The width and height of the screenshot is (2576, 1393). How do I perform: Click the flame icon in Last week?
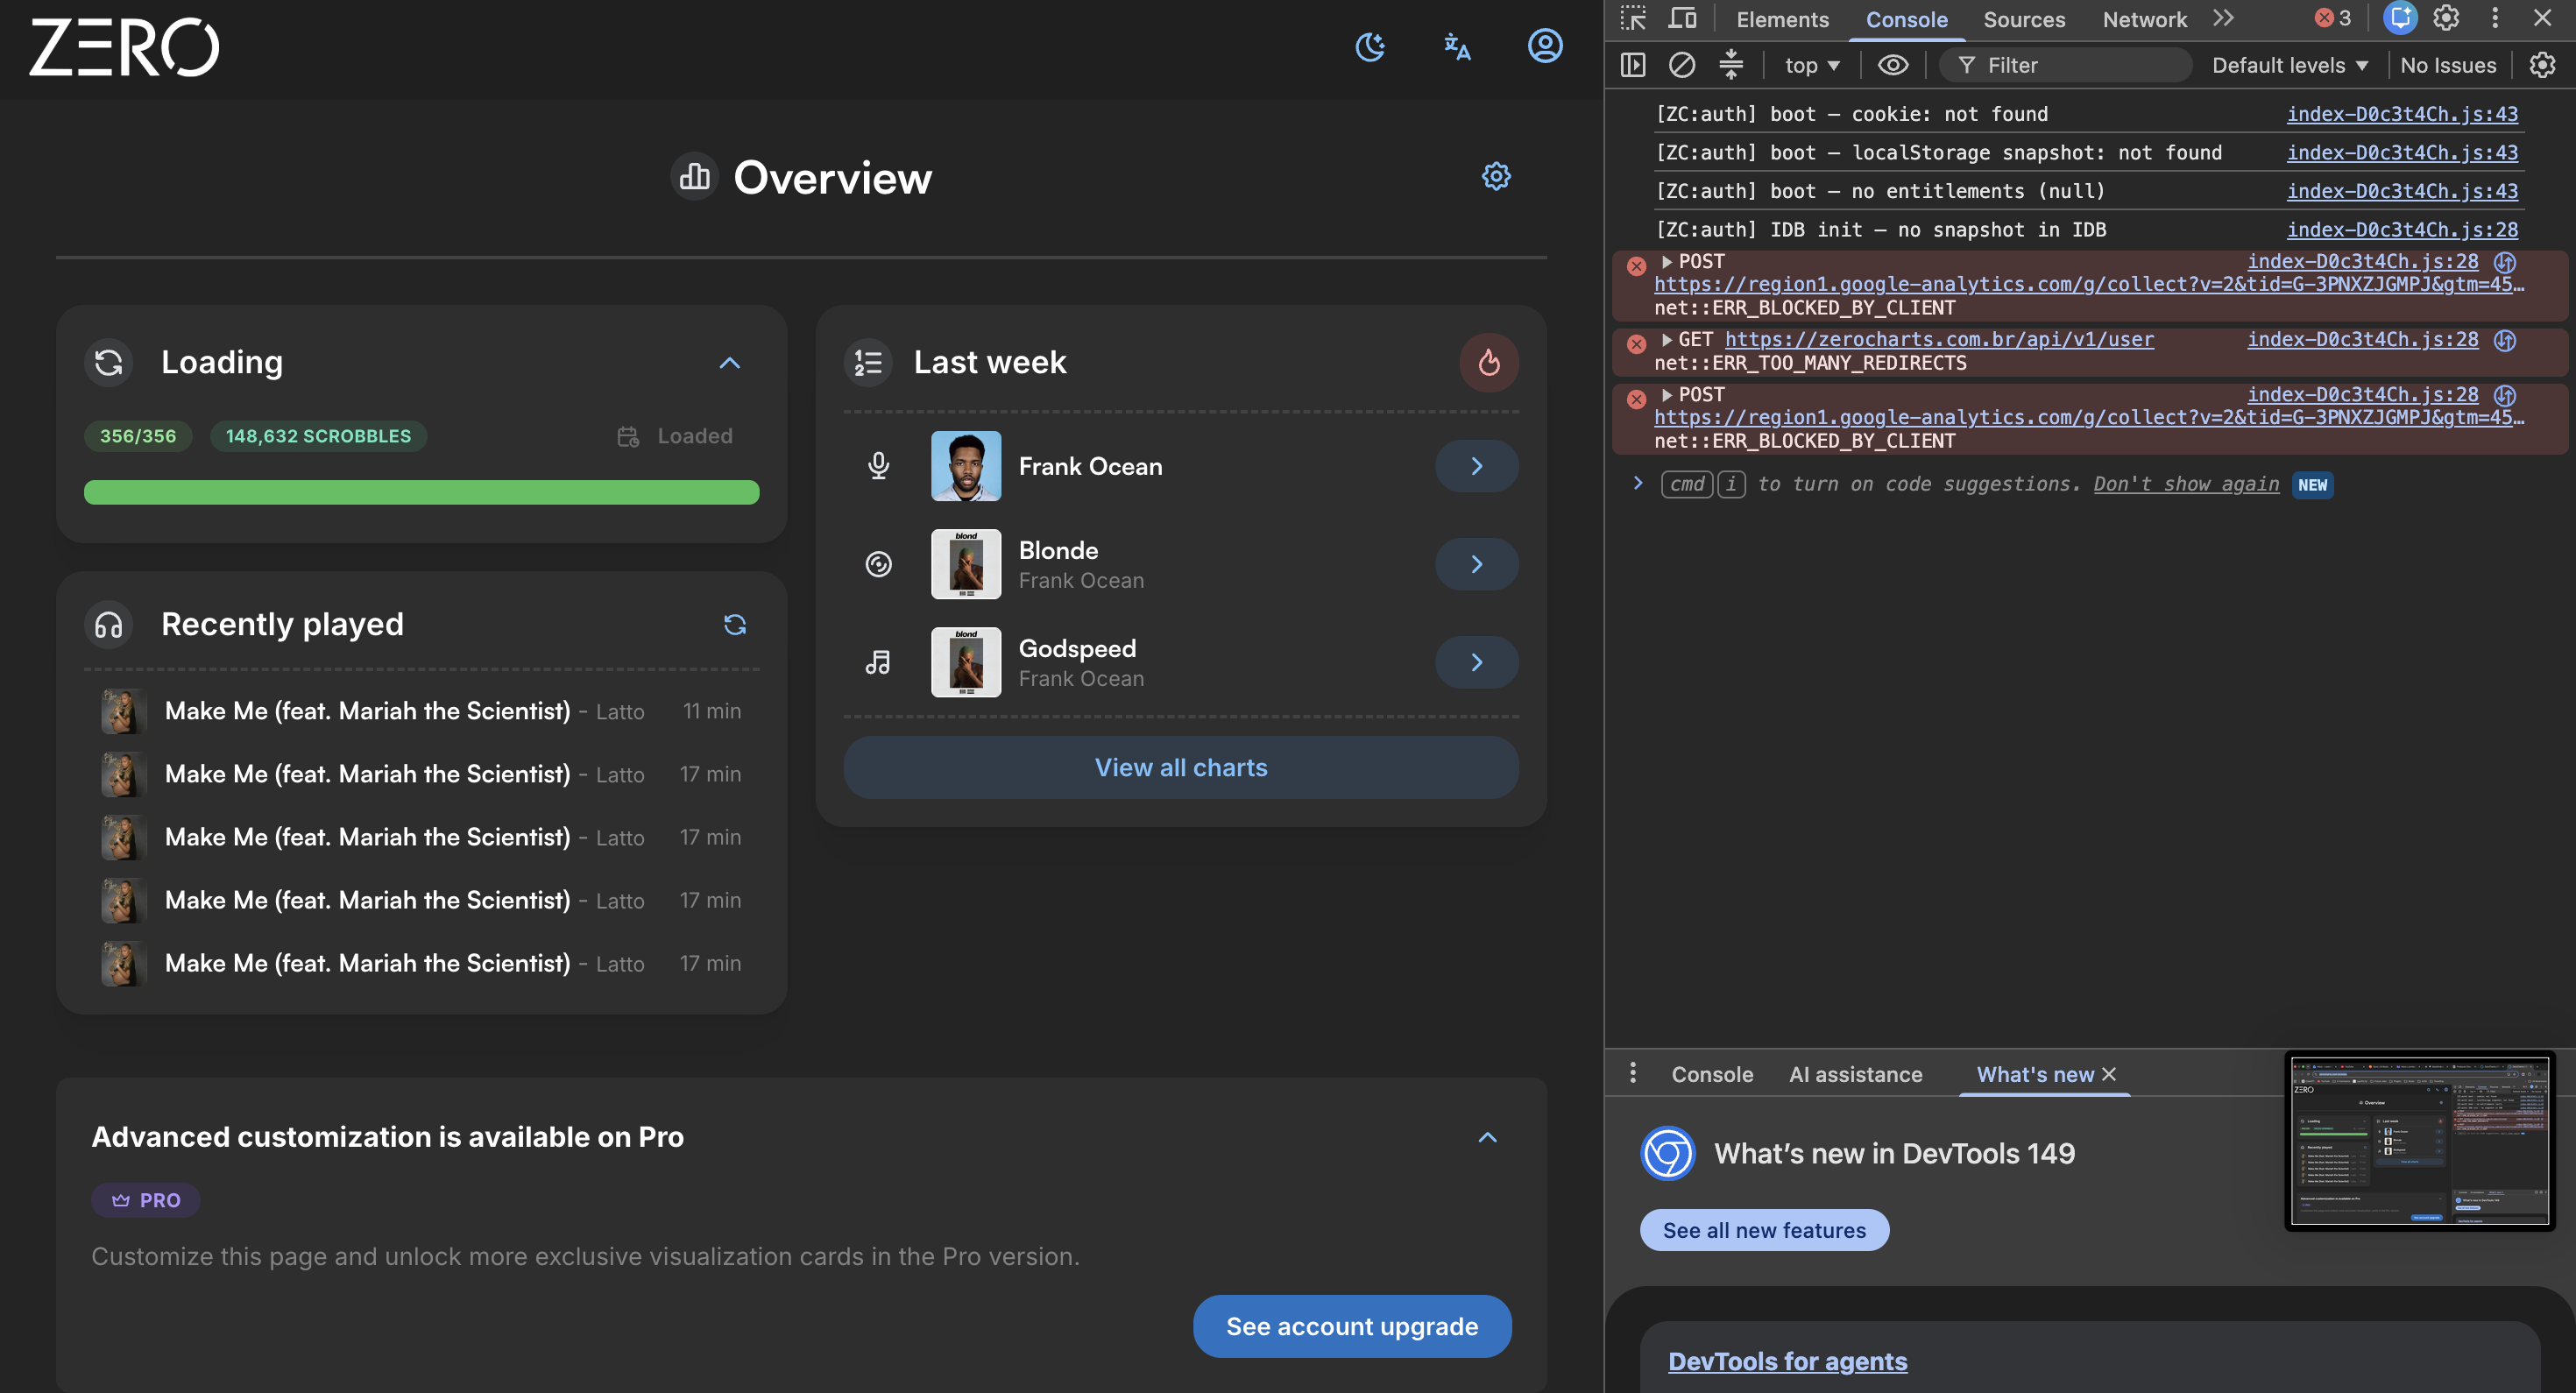[x=1489, y=362]
